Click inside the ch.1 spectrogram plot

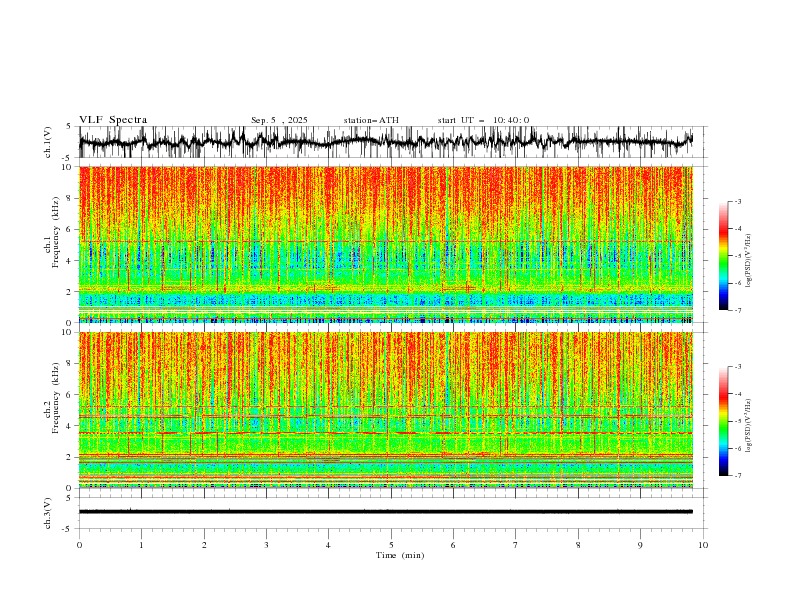coord(386,244)
